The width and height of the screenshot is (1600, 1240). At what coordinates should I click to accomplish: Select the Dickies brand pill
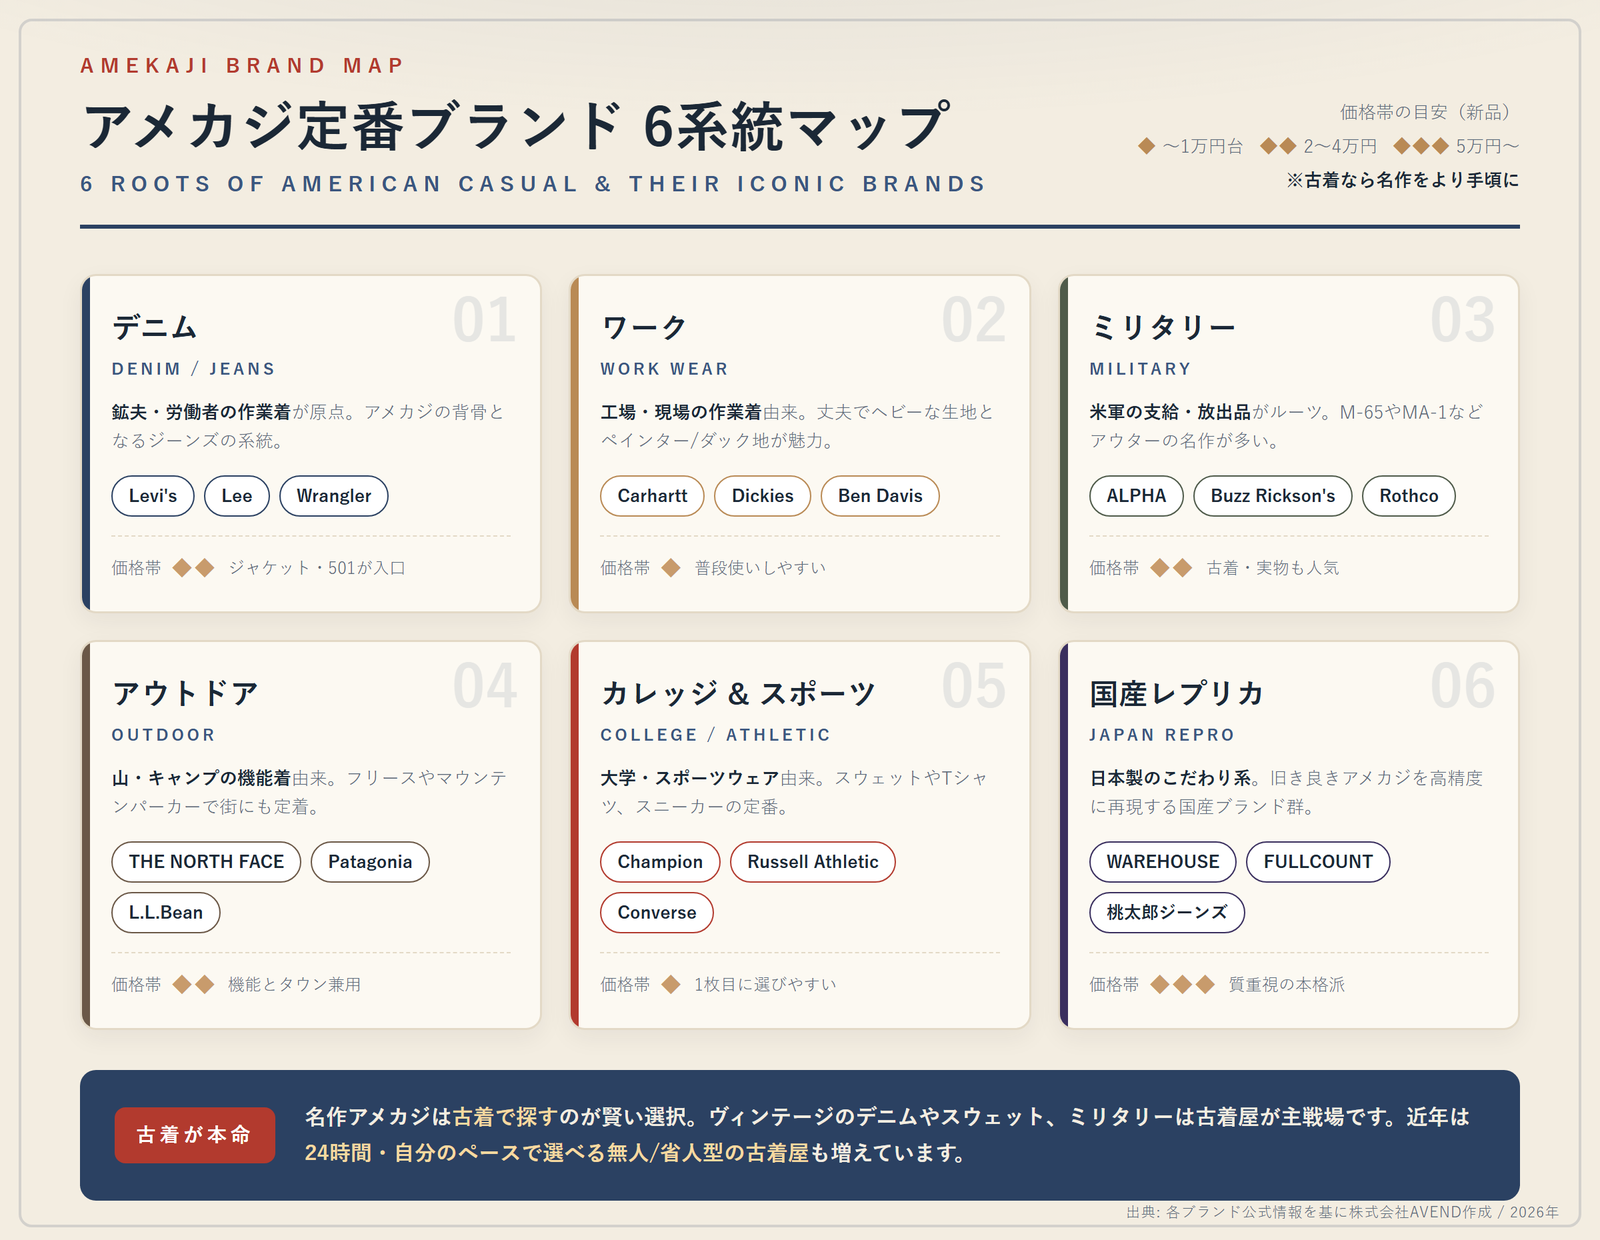[763, 496]
